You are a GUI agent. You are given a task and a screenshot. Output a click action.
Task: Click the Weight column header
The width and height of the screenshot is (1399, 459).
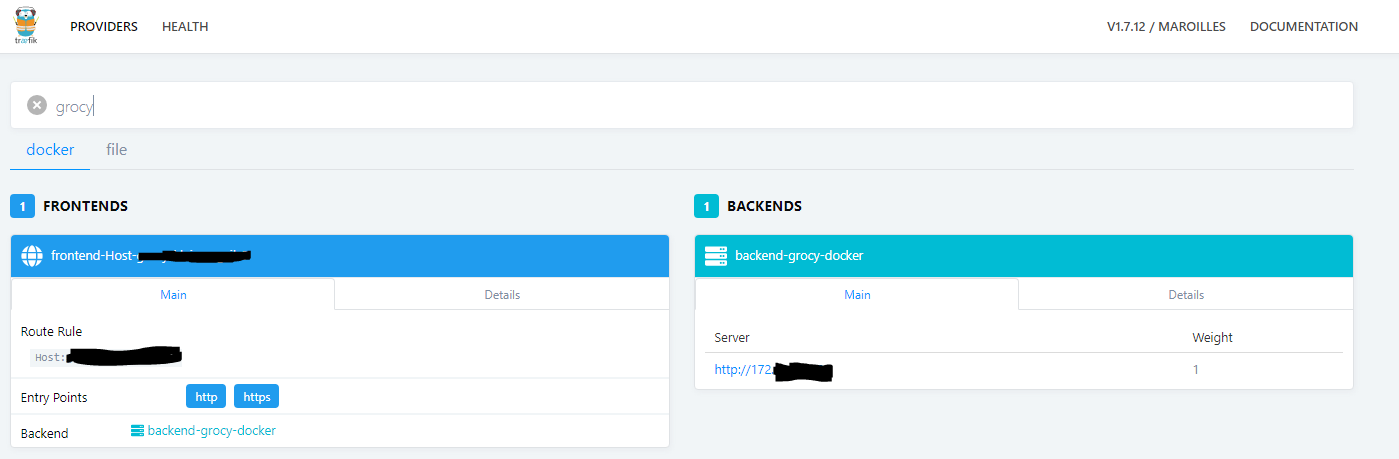(x=1212, y=338)
